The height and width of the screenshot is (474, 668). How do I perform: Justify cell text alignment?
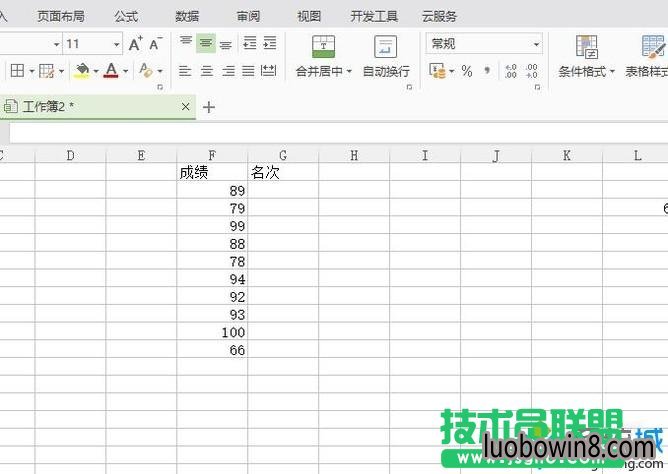(248, 71)
